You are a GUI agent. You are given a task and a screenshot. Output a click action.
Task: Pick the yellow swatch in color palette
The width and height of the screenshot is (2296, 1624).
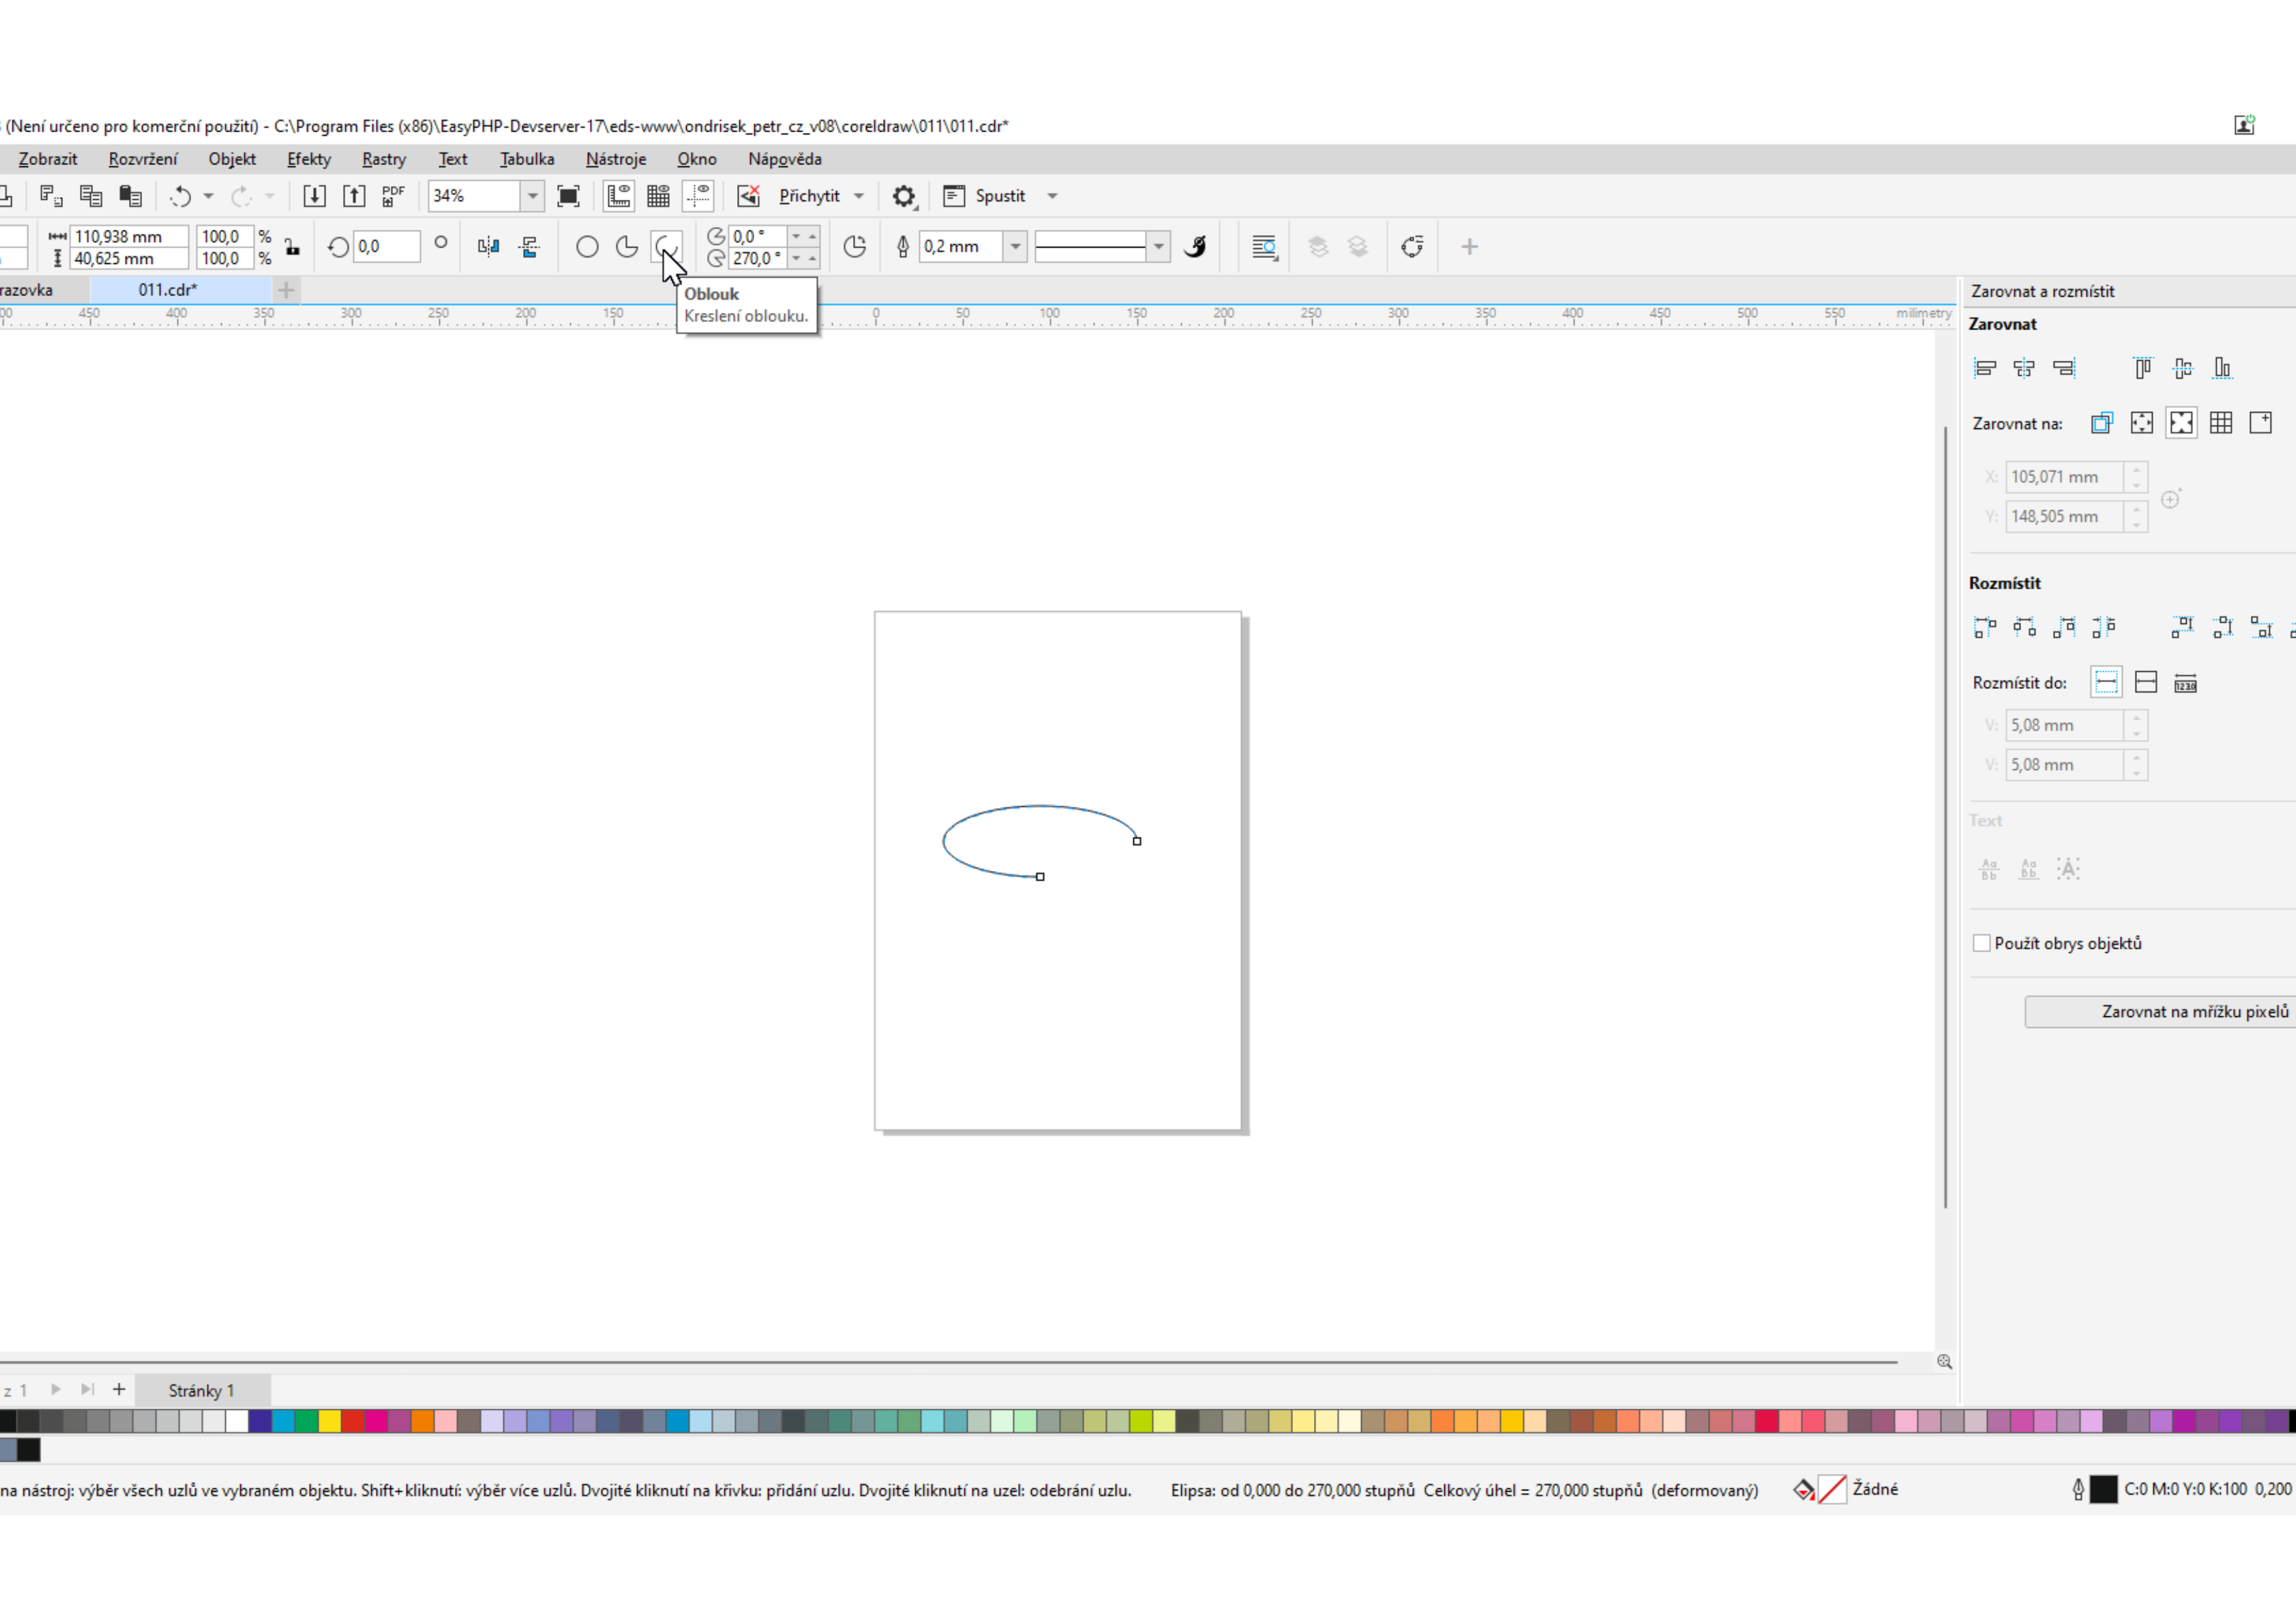329,1421
